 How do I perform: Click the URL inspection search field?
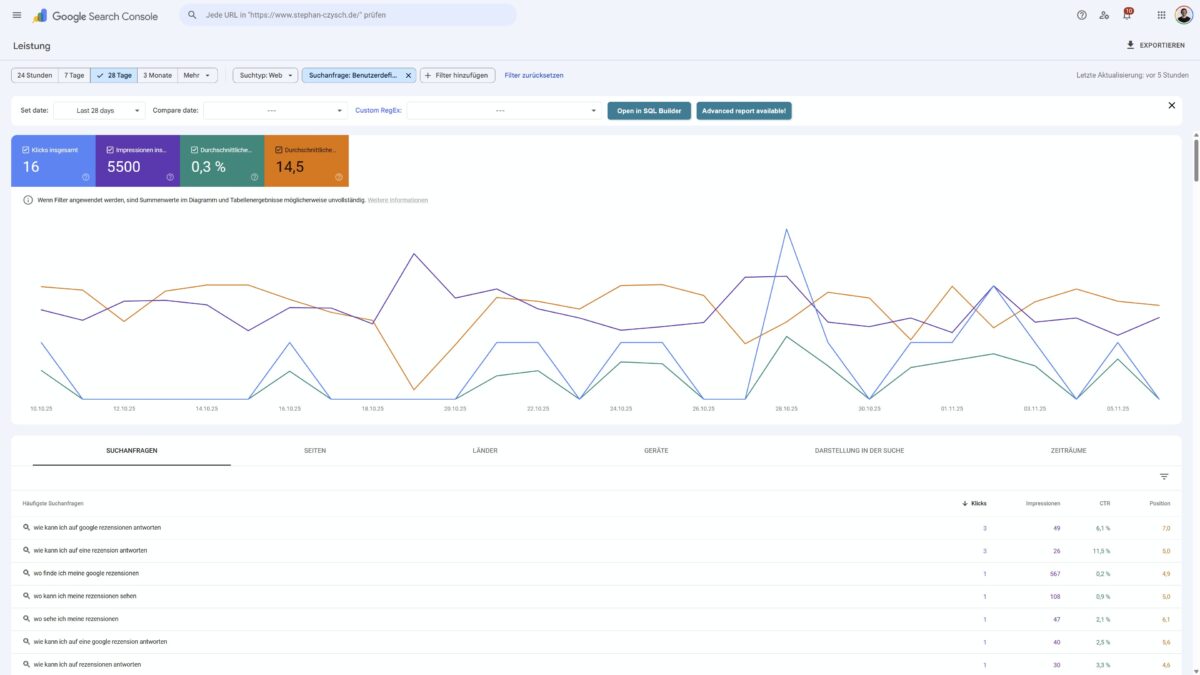point(350,15)
